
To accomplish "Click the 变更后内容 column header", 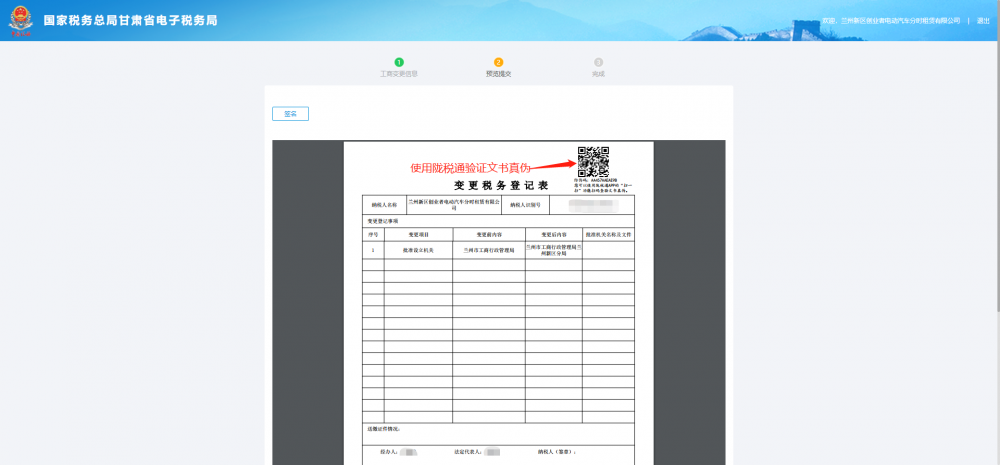I will pos(560,233).
